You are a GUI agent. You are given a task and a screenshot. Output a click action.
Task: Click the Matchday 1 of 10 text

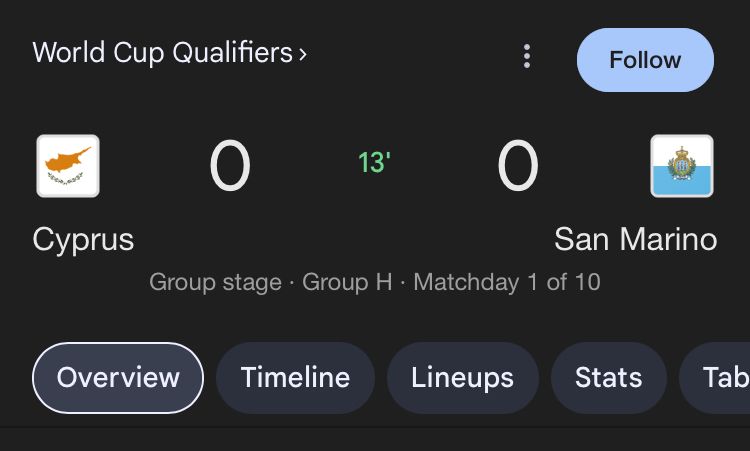pos(507,282)
